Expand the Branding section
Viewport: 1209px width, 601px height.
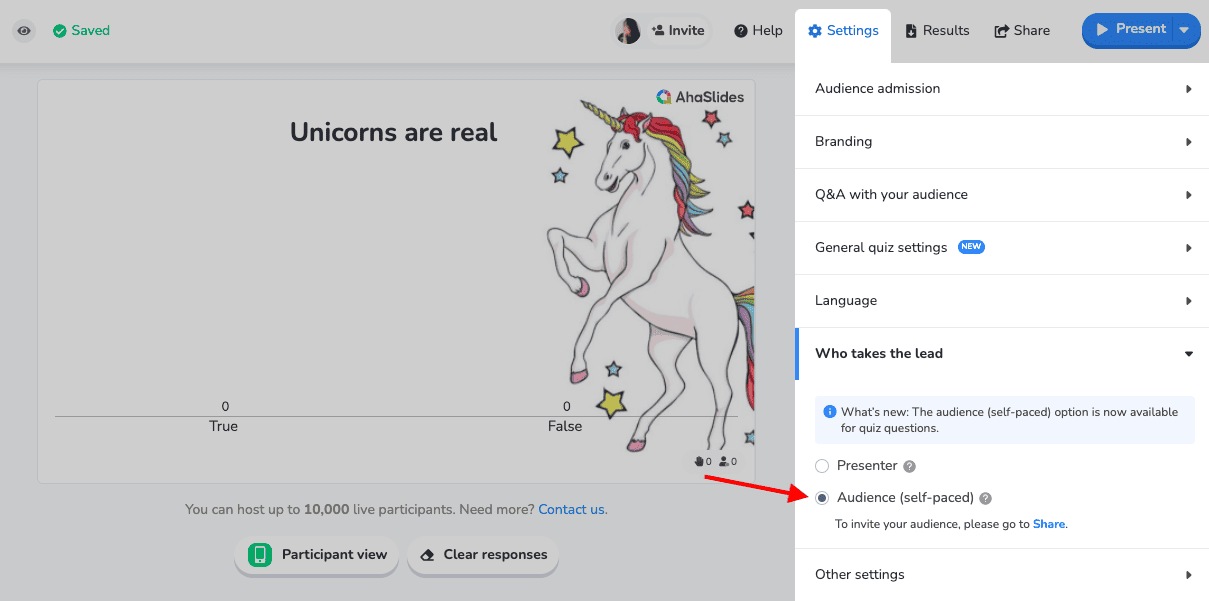1002,142
